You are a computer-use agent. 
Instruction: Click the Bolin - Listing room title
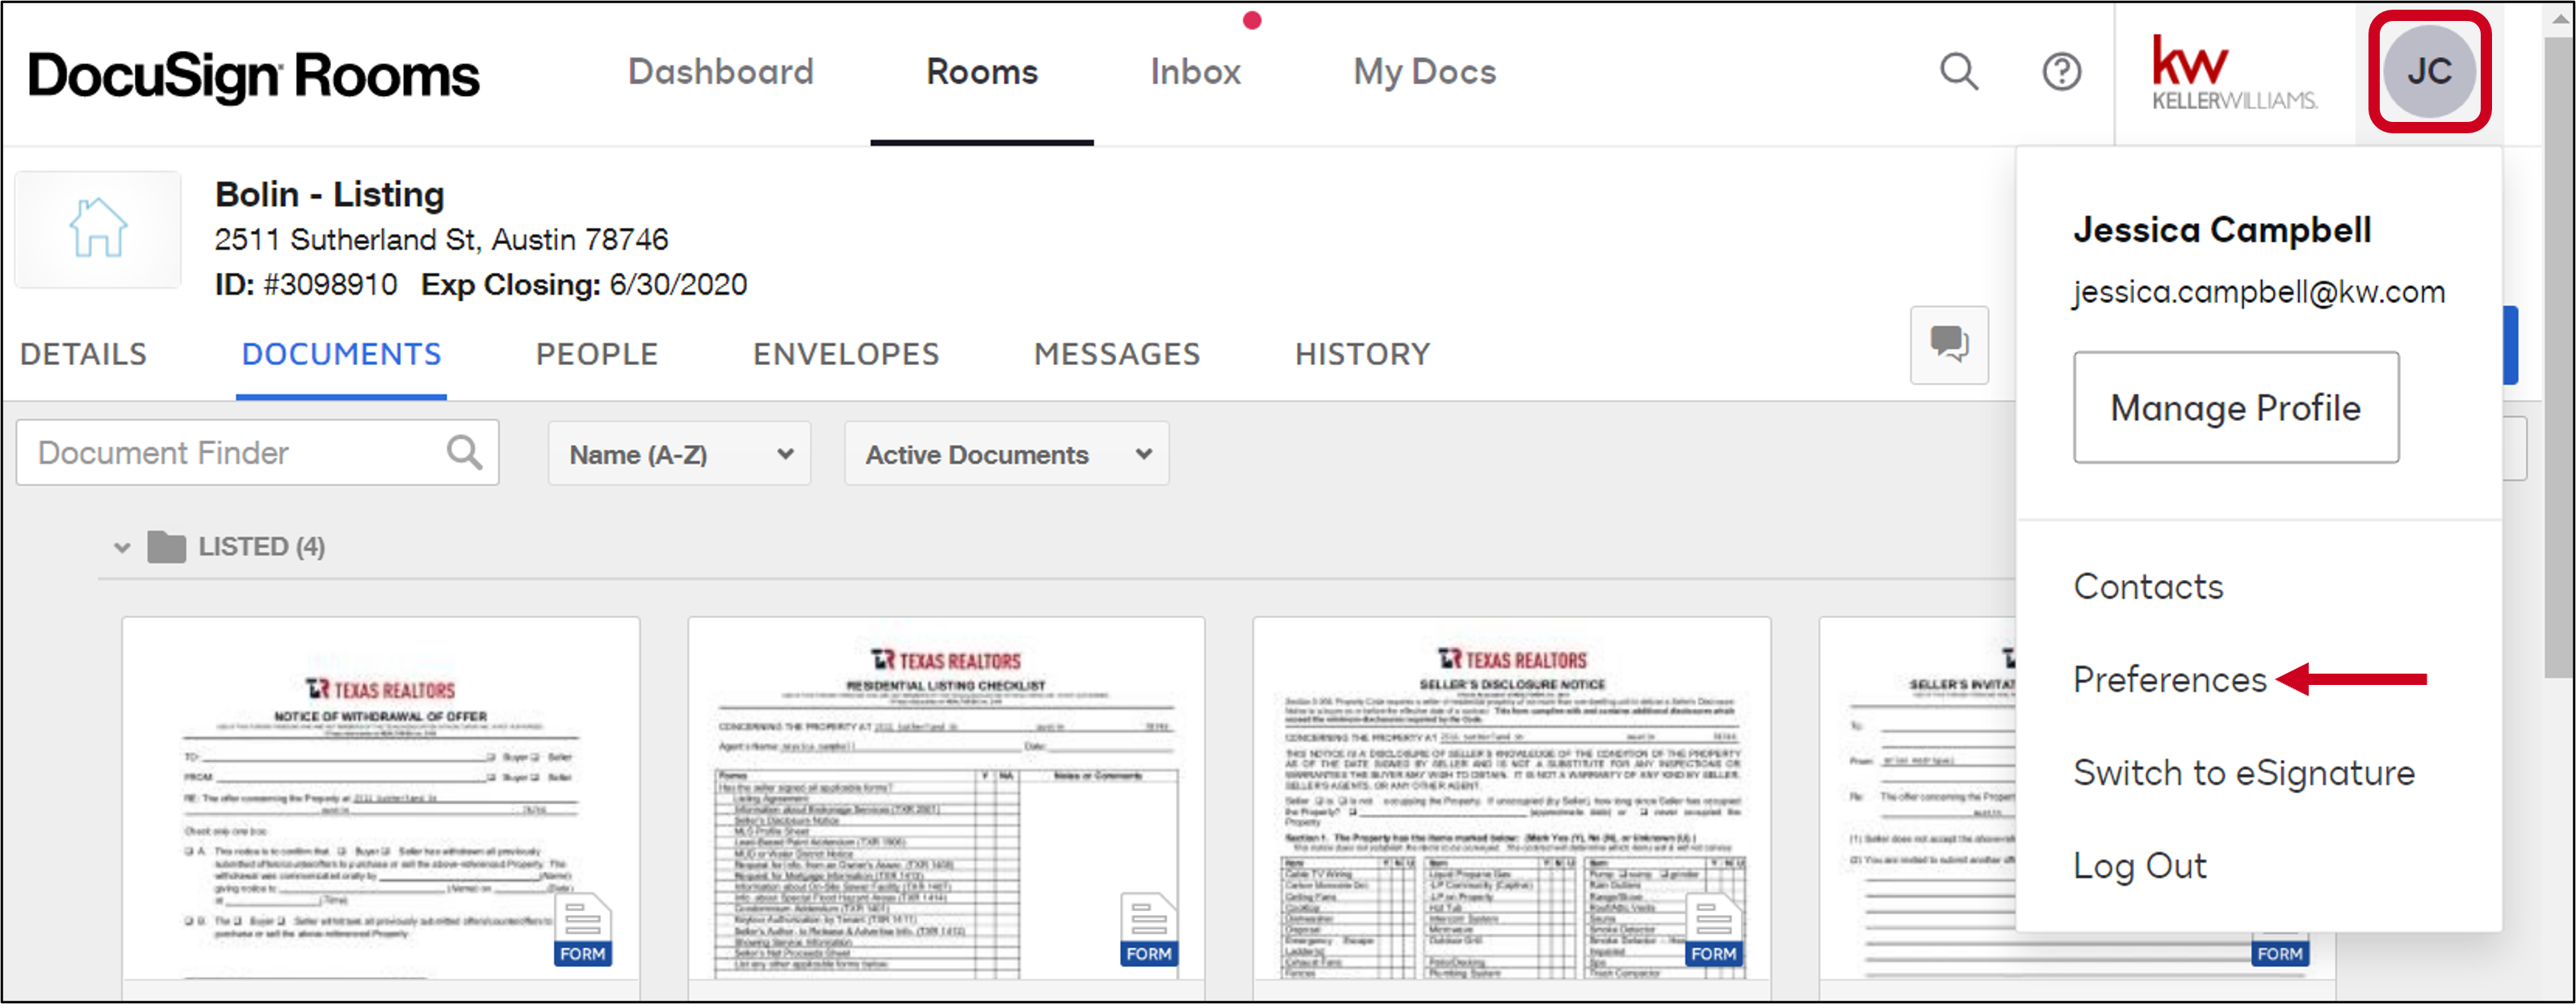329,194
